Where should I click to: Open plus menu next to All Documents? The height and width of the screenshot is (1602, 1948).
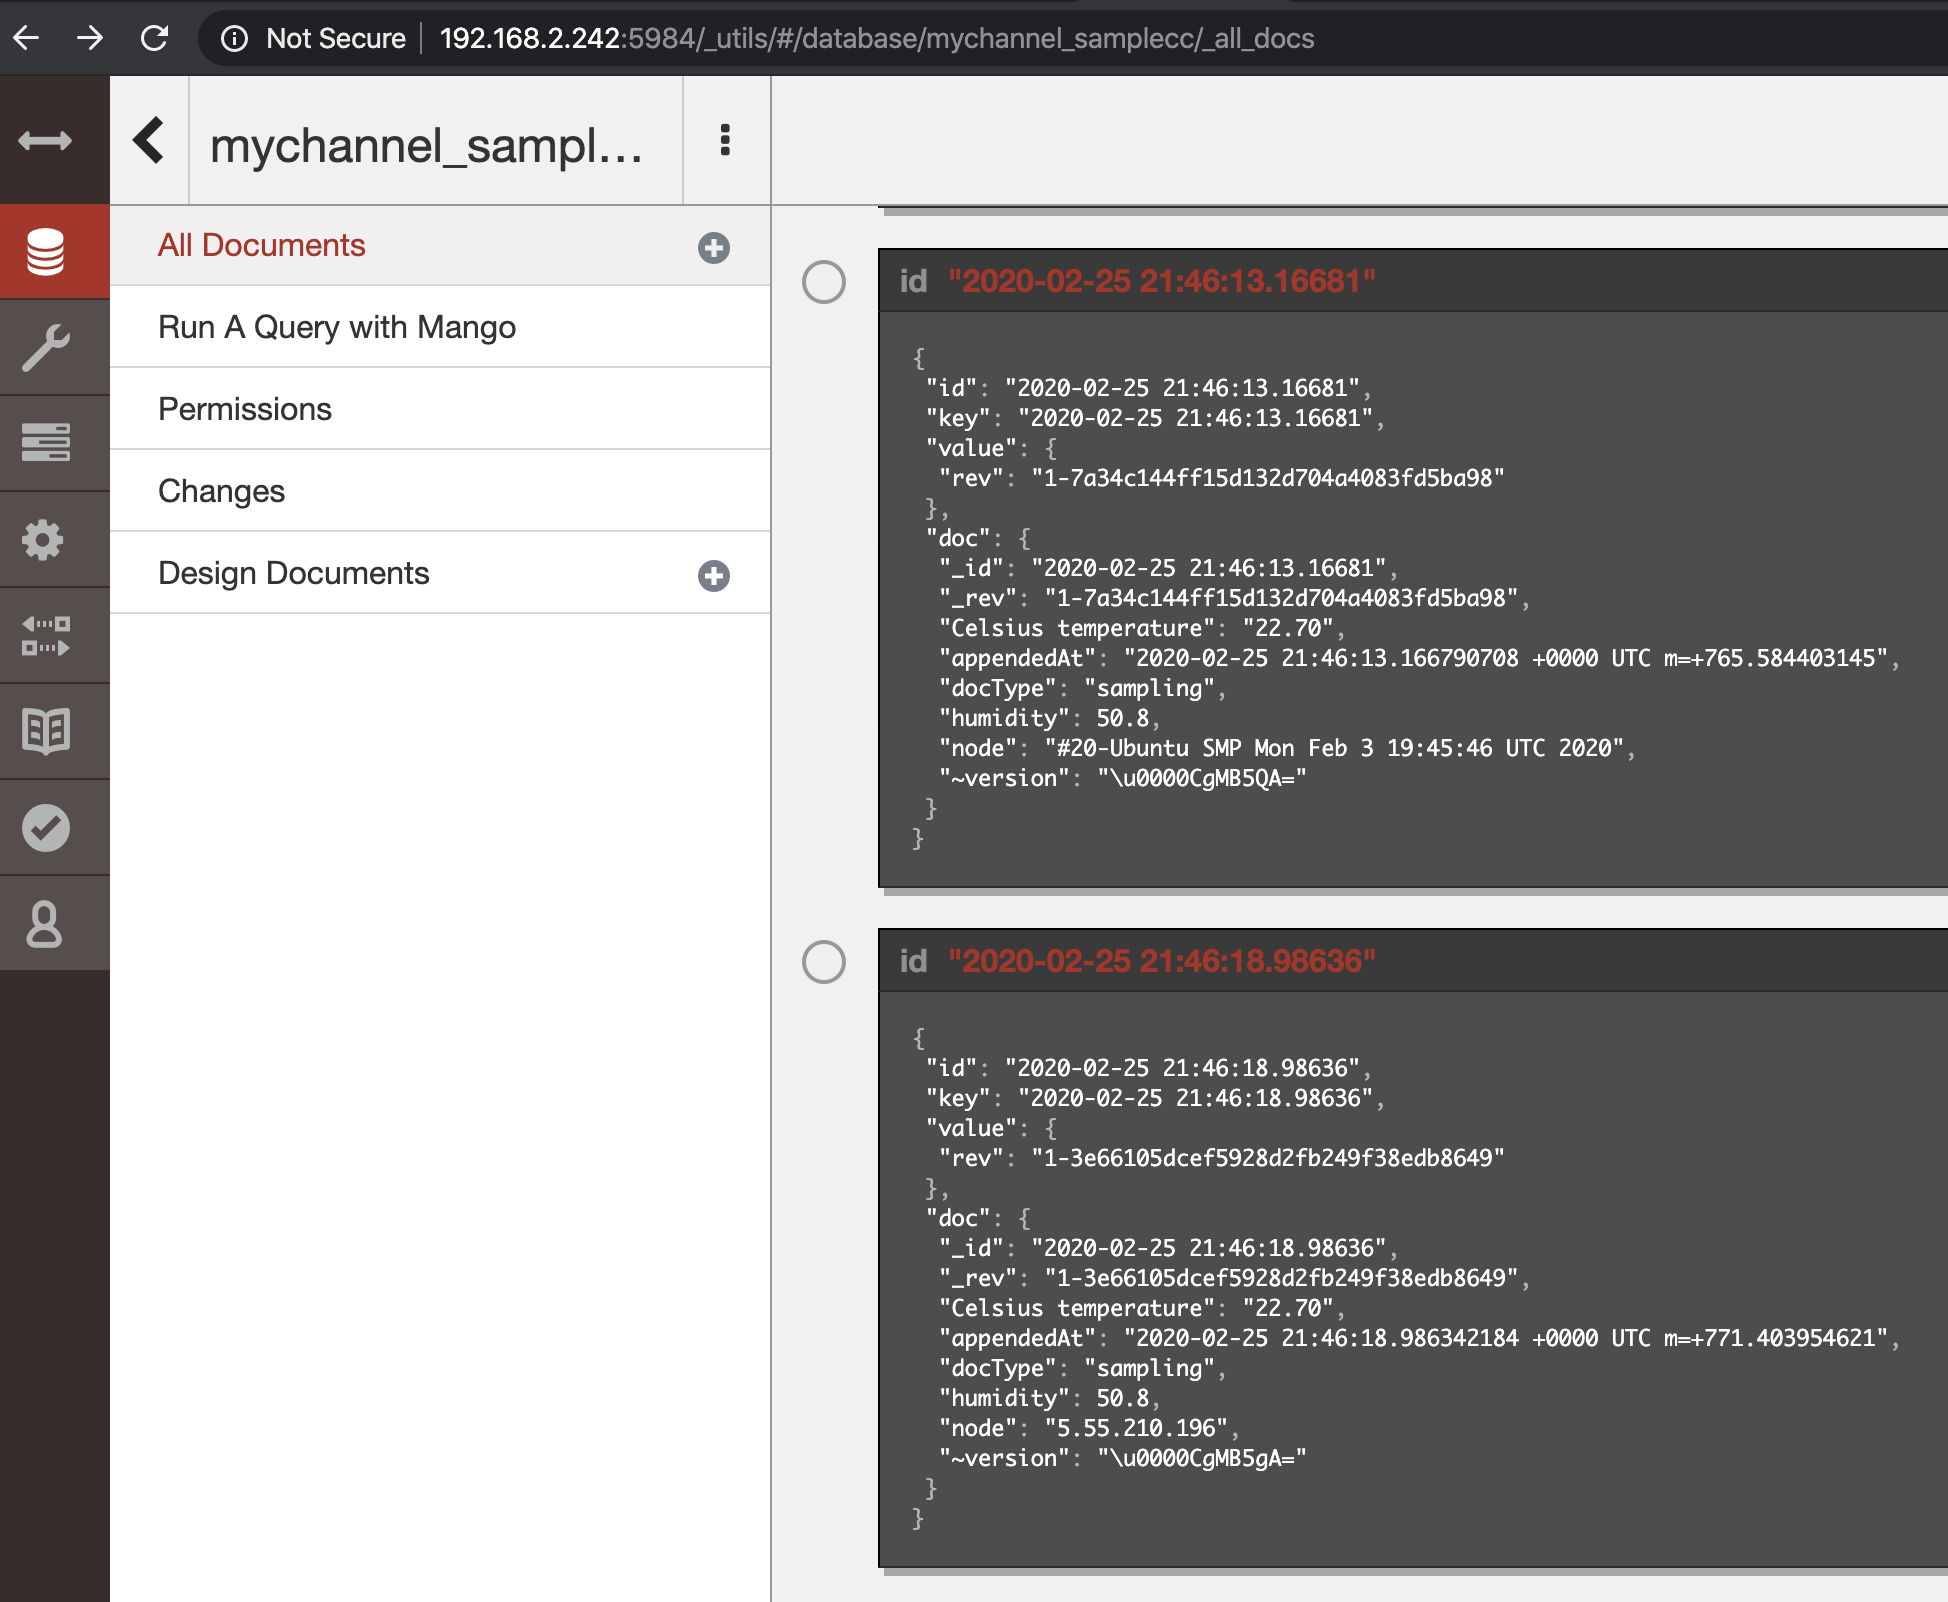713,247
